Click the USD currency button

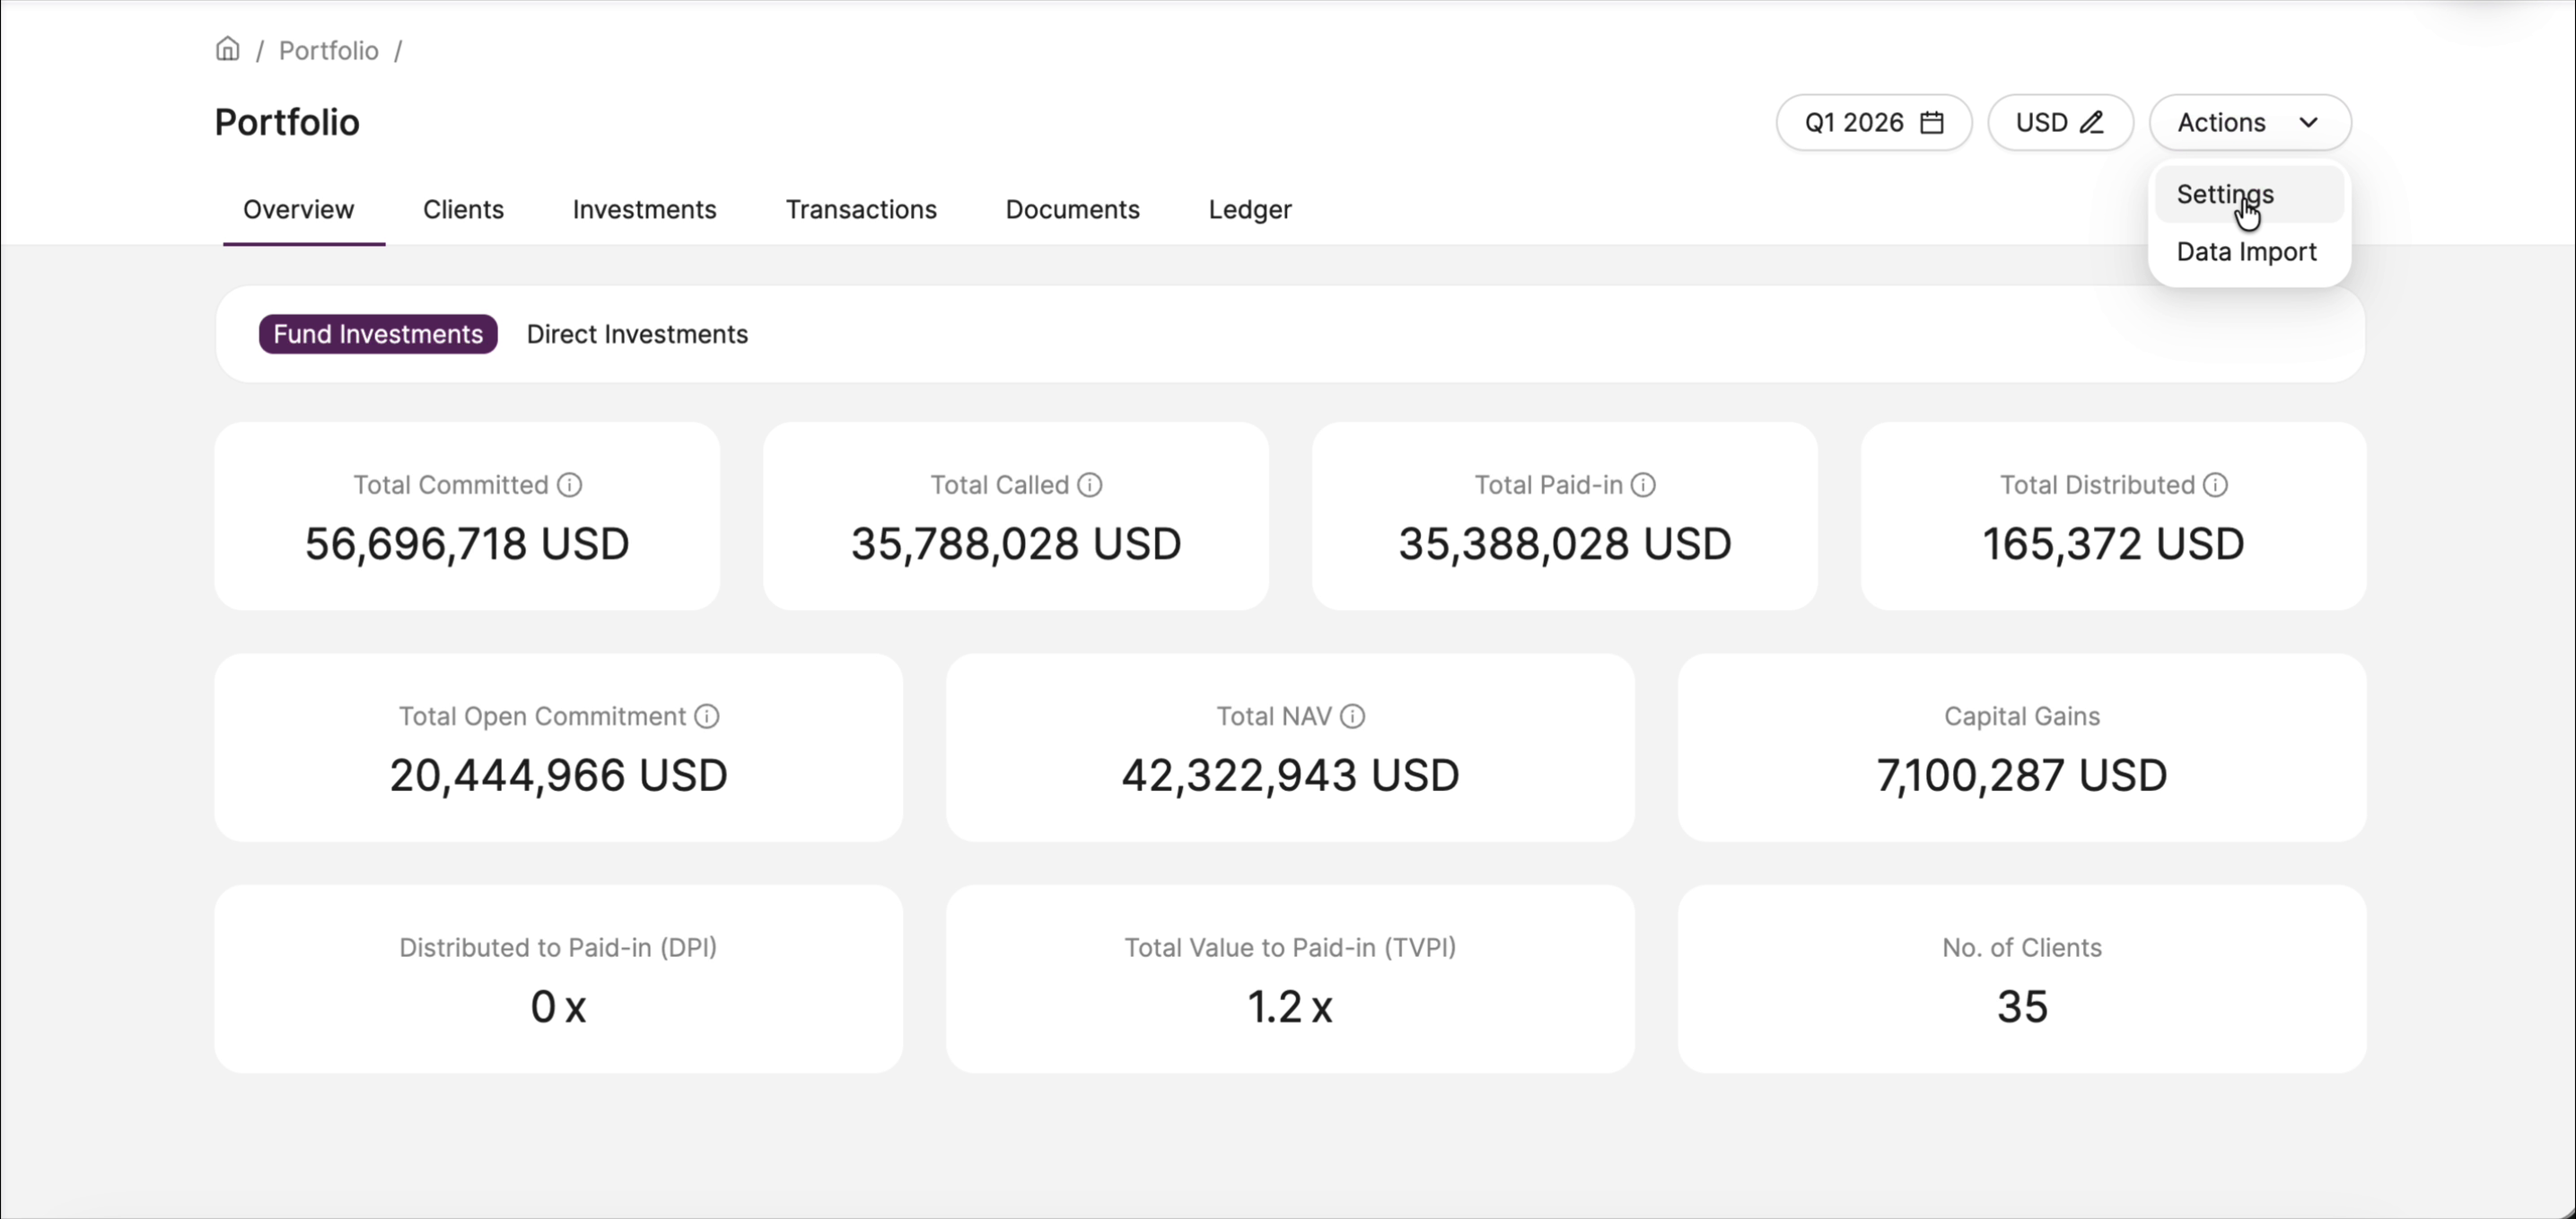click(2060, 123)
